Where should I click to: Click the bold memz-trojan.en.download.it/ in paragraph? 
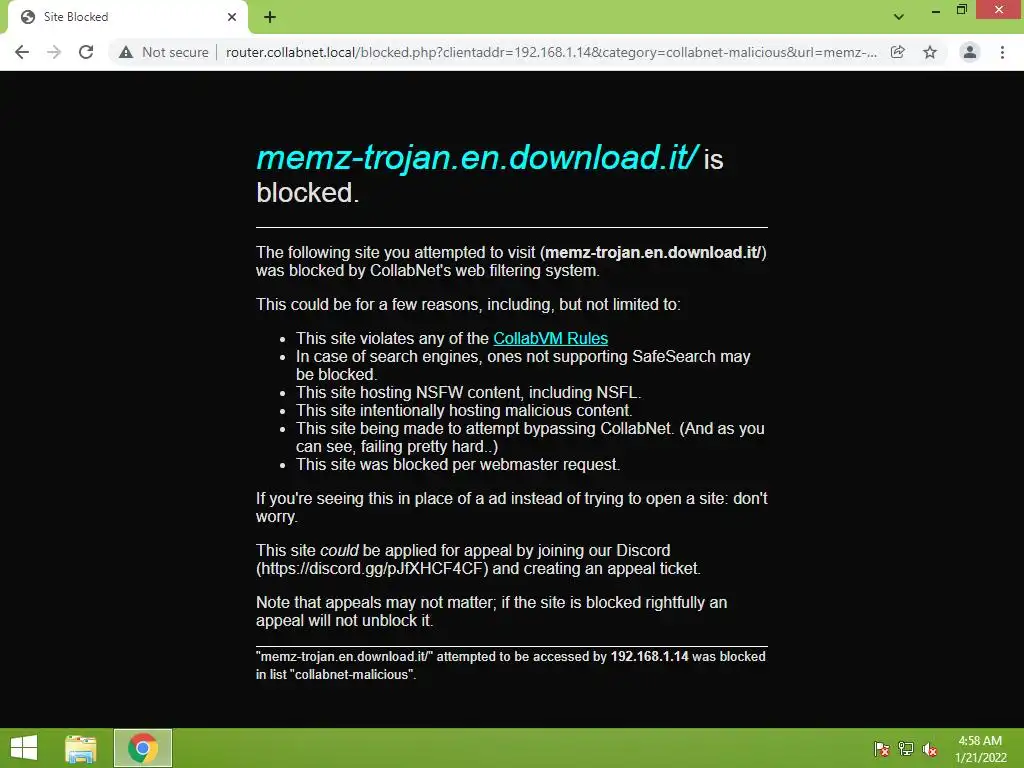[653, 253]
